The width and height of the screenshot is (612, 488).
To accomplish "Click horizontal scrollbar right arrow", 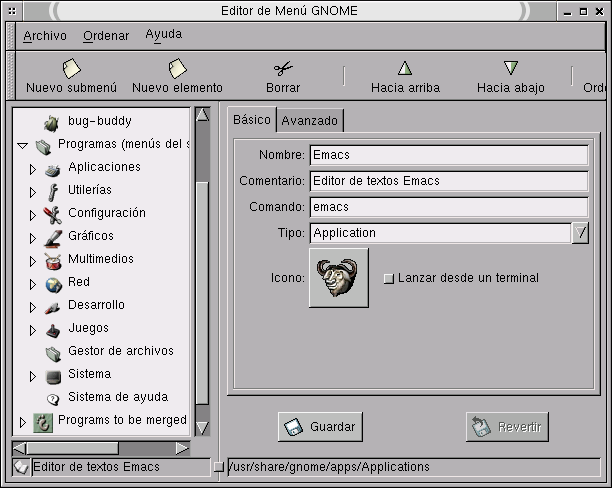I will 182,449.
